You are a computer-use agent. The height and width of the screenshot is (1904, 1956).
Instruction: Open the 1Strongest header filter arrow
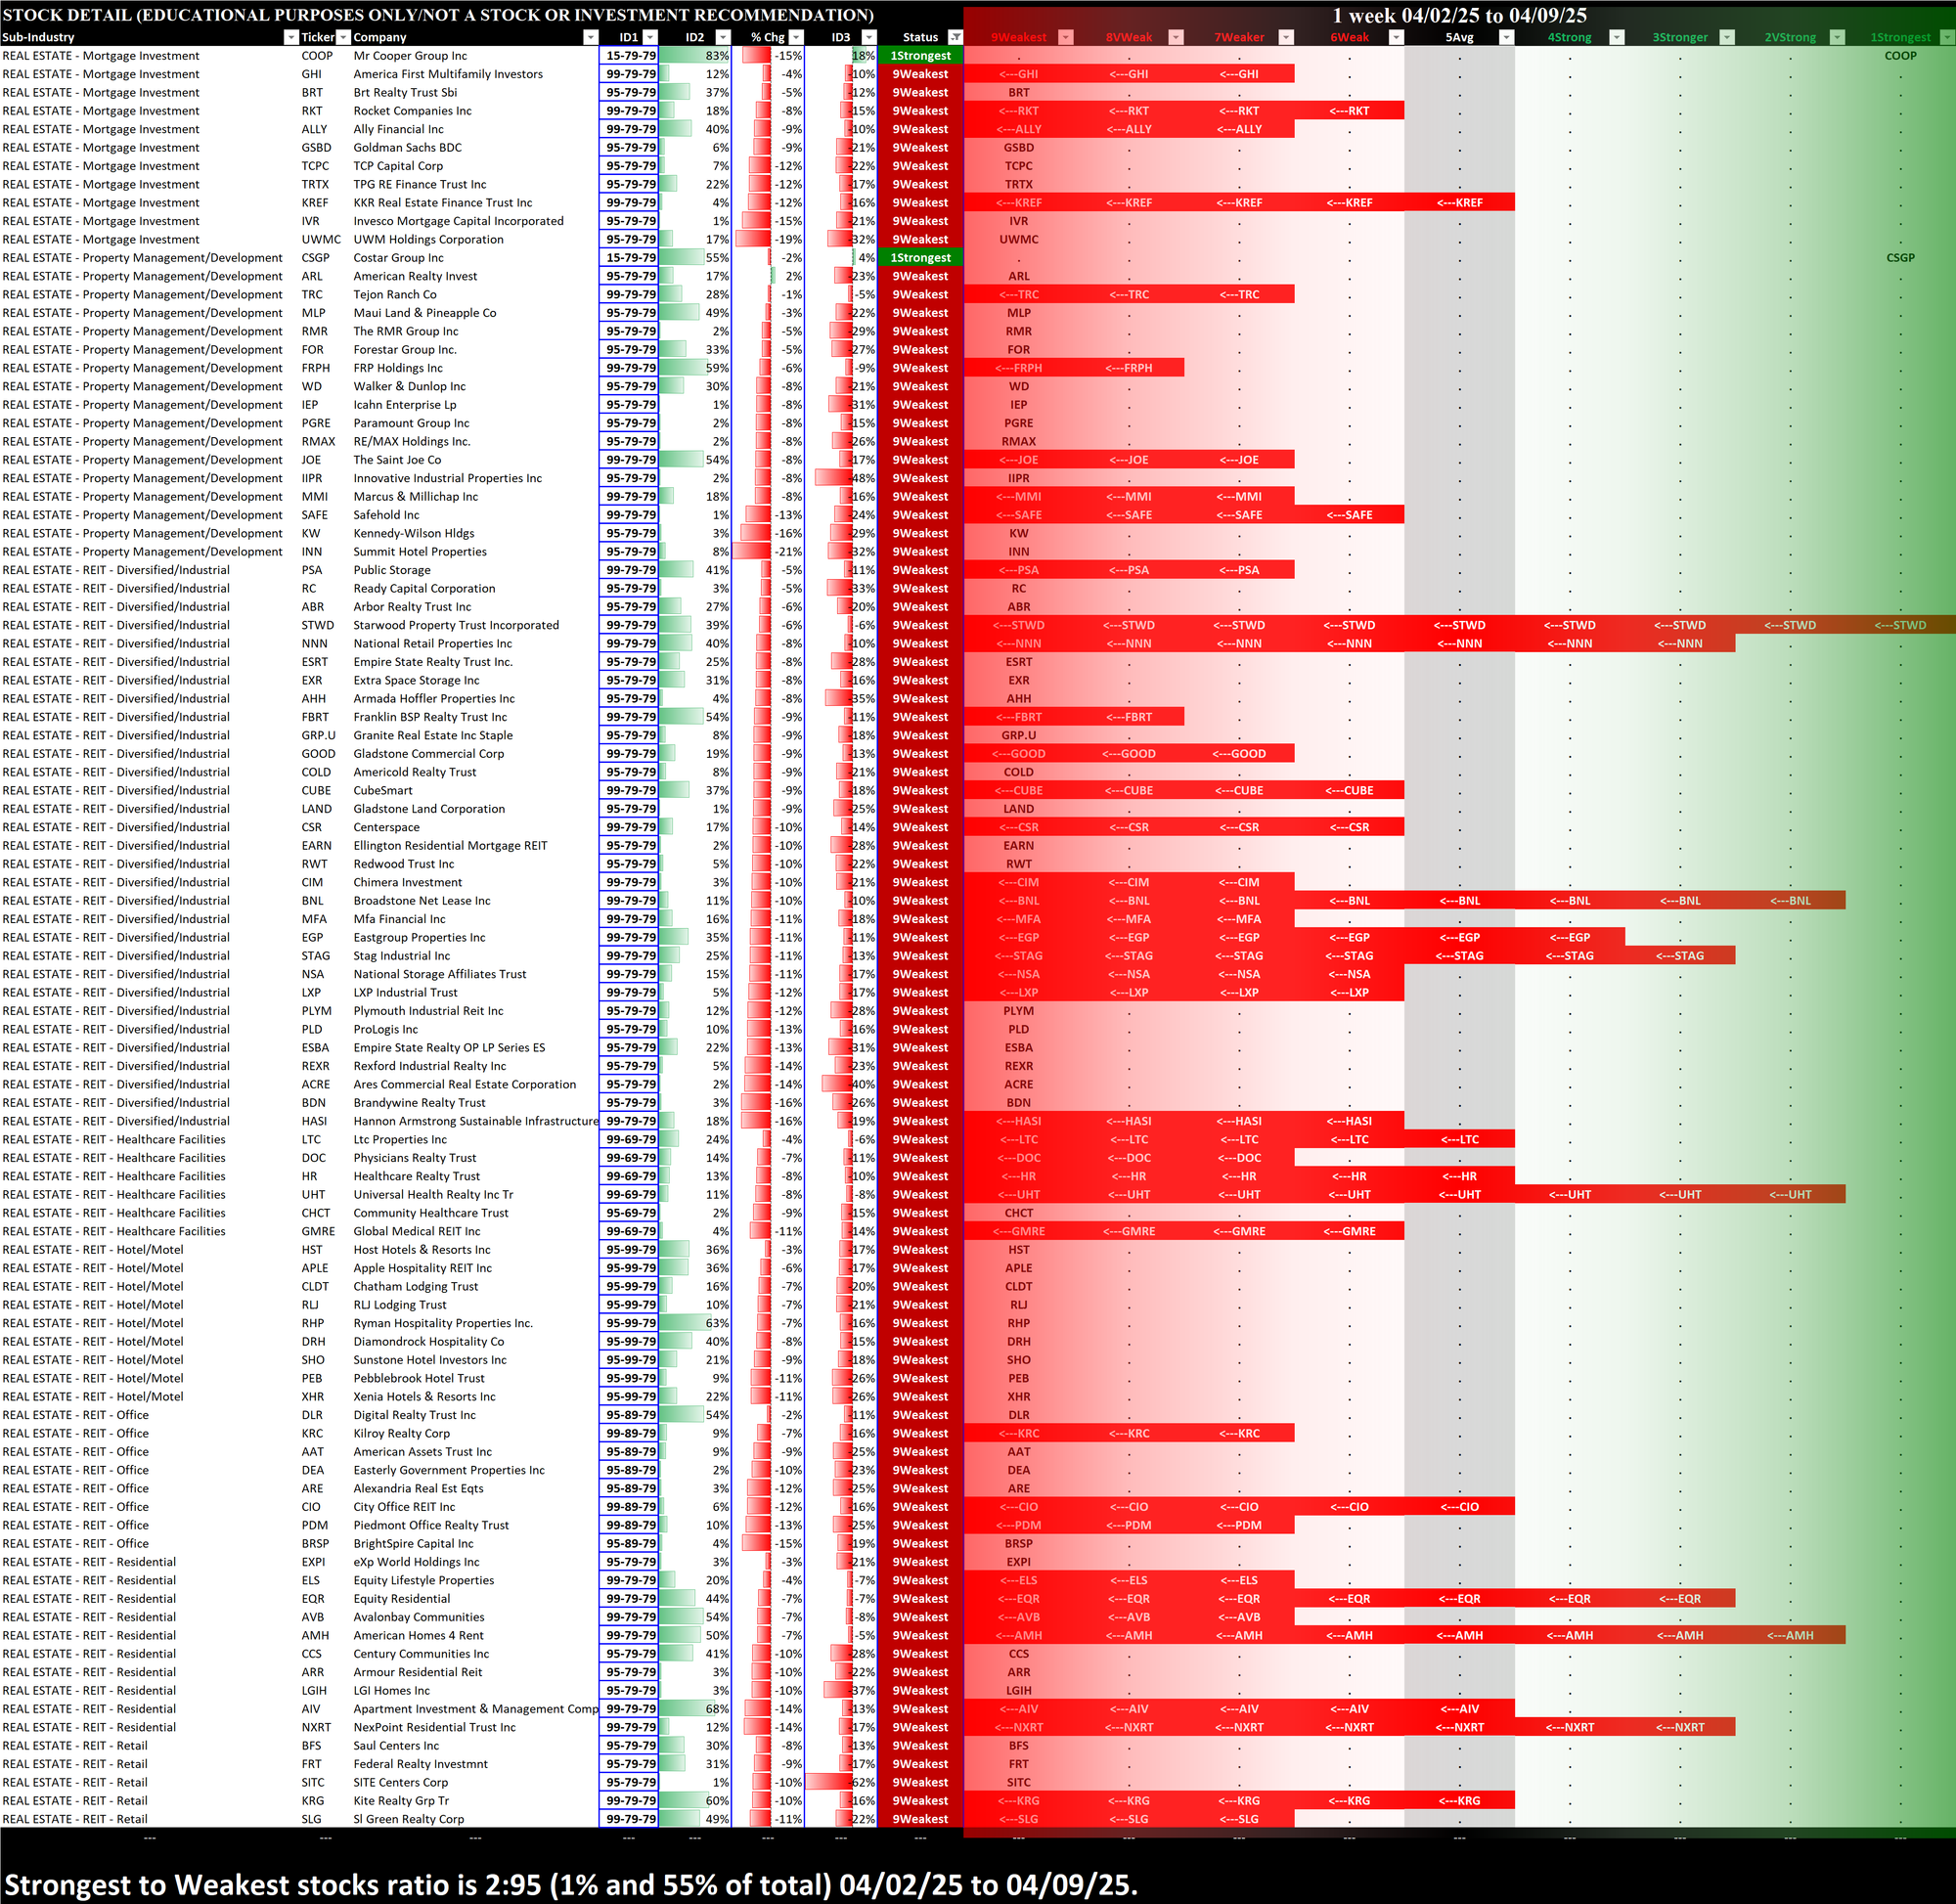click(1947, 37)
